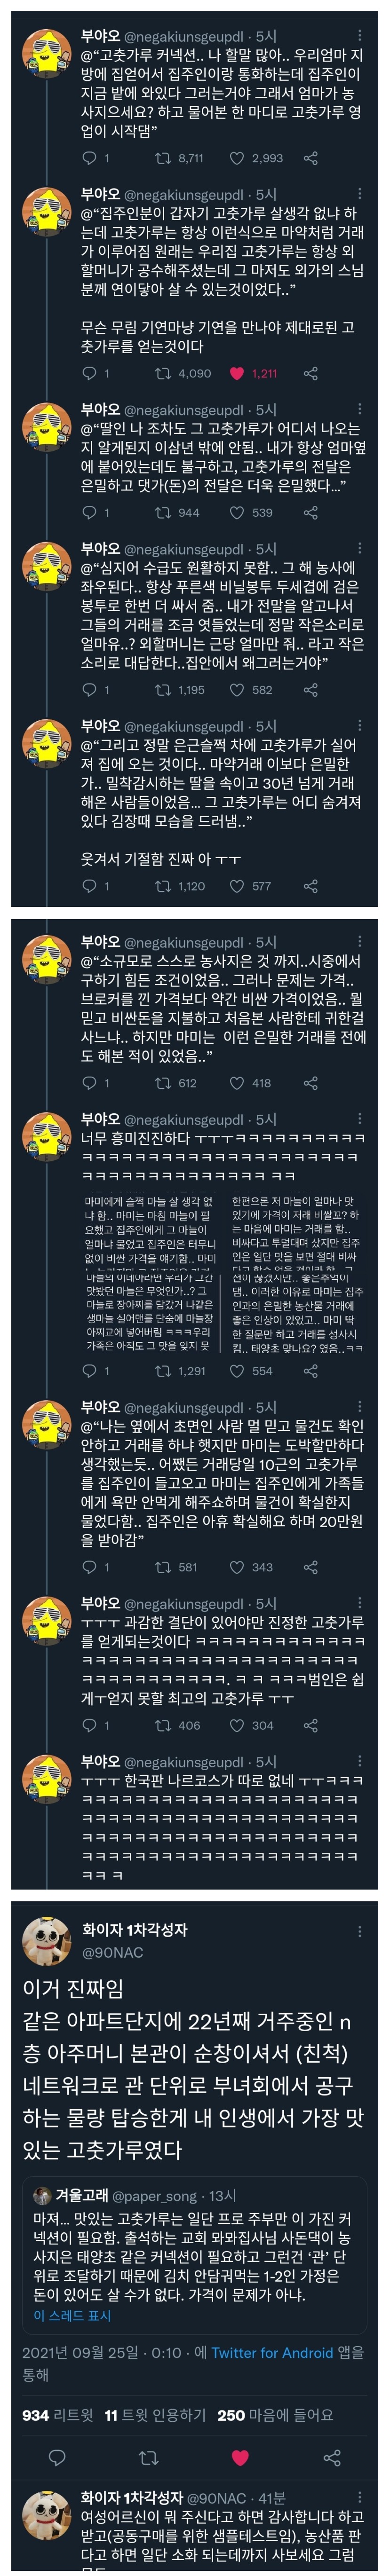
Task: Click share icon beside 539 likes
Action: (311, 512)
